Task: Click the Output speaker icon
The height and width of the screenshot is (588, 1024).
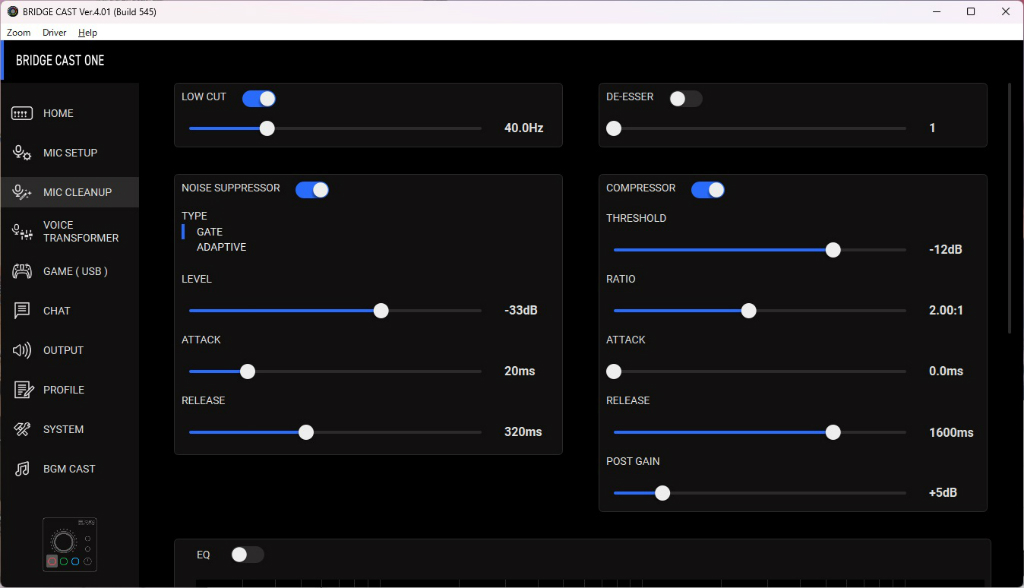Action: coord(22,350)
